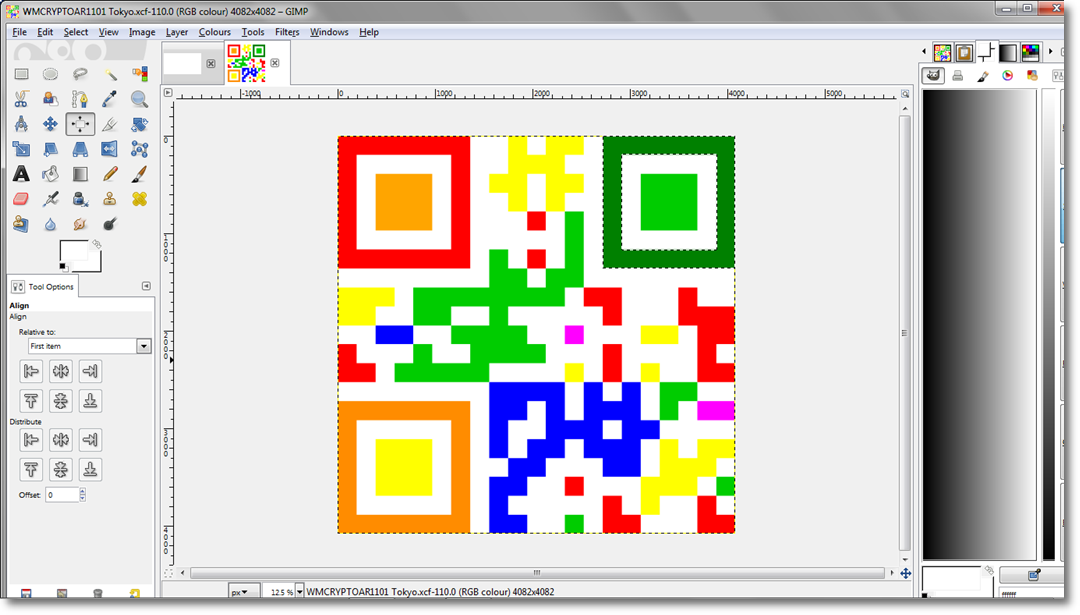Align right edge of target
Image resolution: width=1080 pixels, height=615 pixels.
(90, 371)
